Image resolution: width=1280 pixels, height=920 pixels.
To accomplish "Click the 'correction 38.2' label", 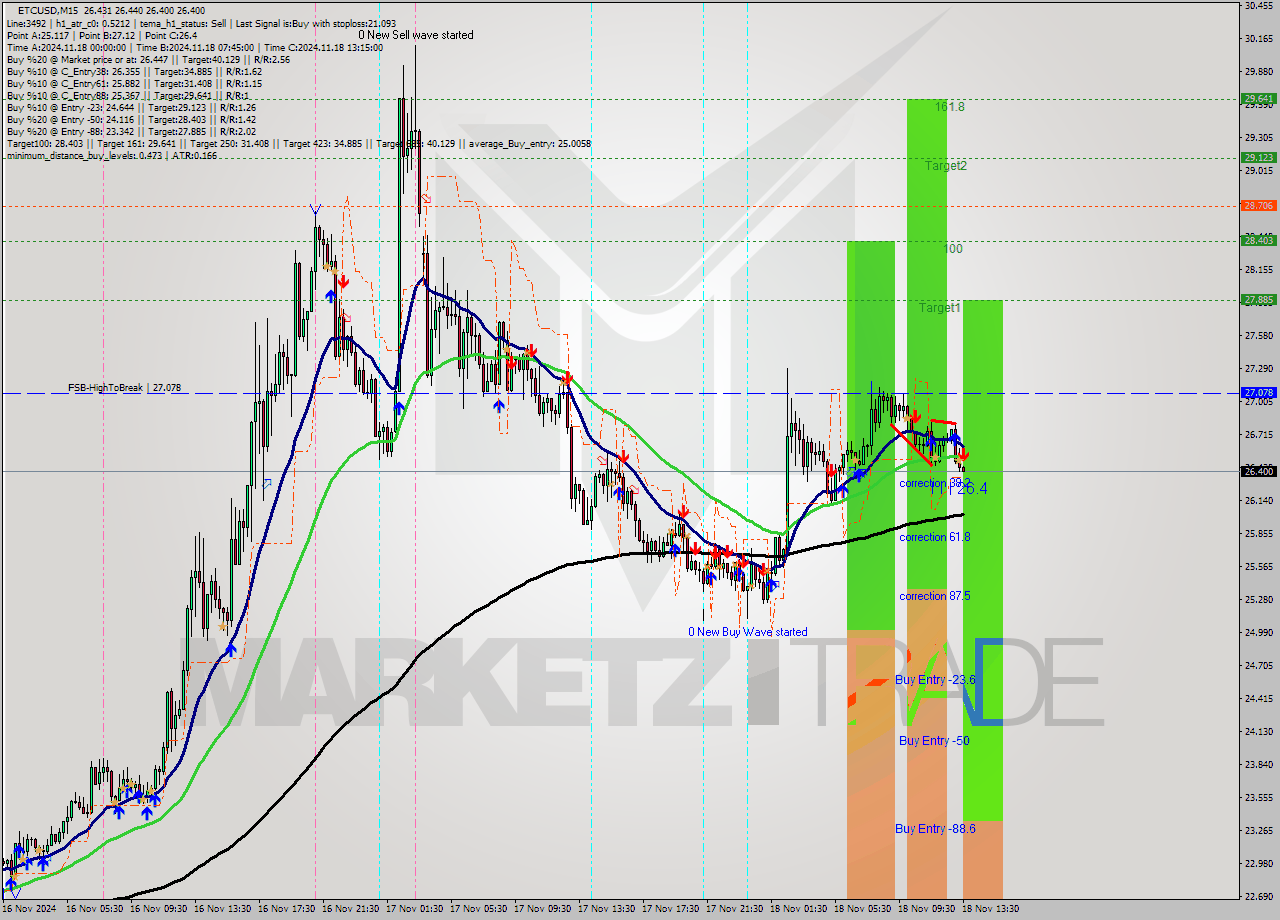I will (935, 483).
